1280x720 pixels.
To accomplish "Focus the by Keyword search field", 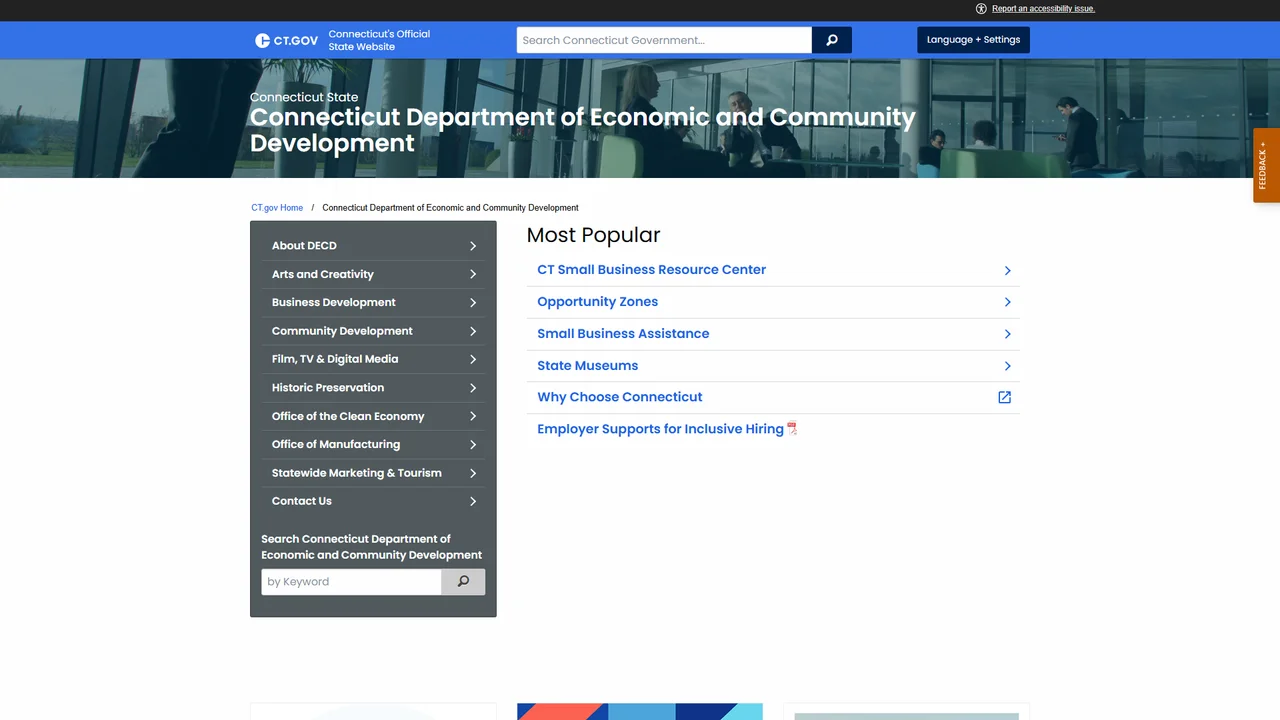I will pyautogui.click(x=351, y=582).
